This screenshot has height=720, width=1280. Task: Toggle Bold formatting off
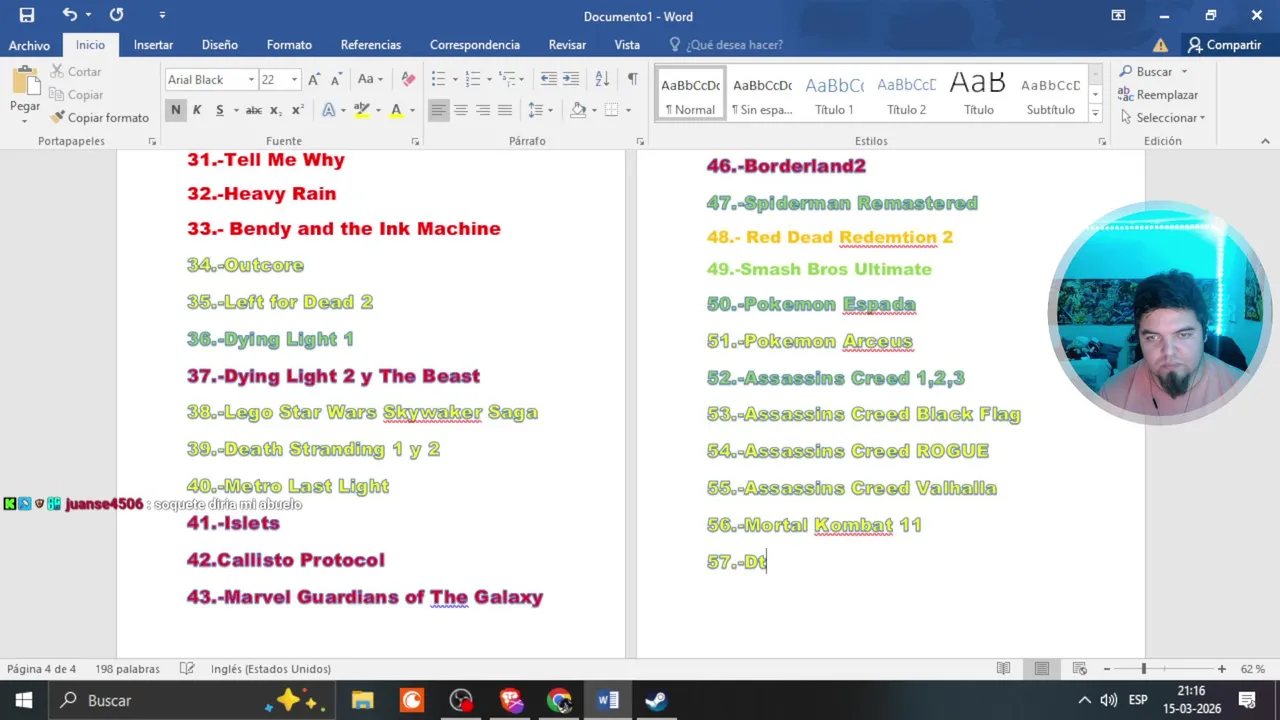click(176, 110)
